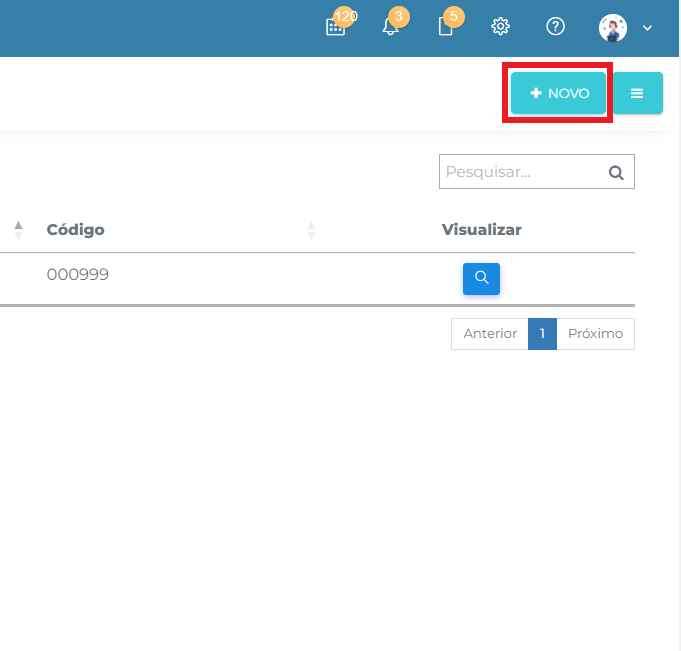Image resolution: width=681 pixels, height=651 pixels.
Task: Click the sort arrows left of Código
Action: tap(18, 230)
